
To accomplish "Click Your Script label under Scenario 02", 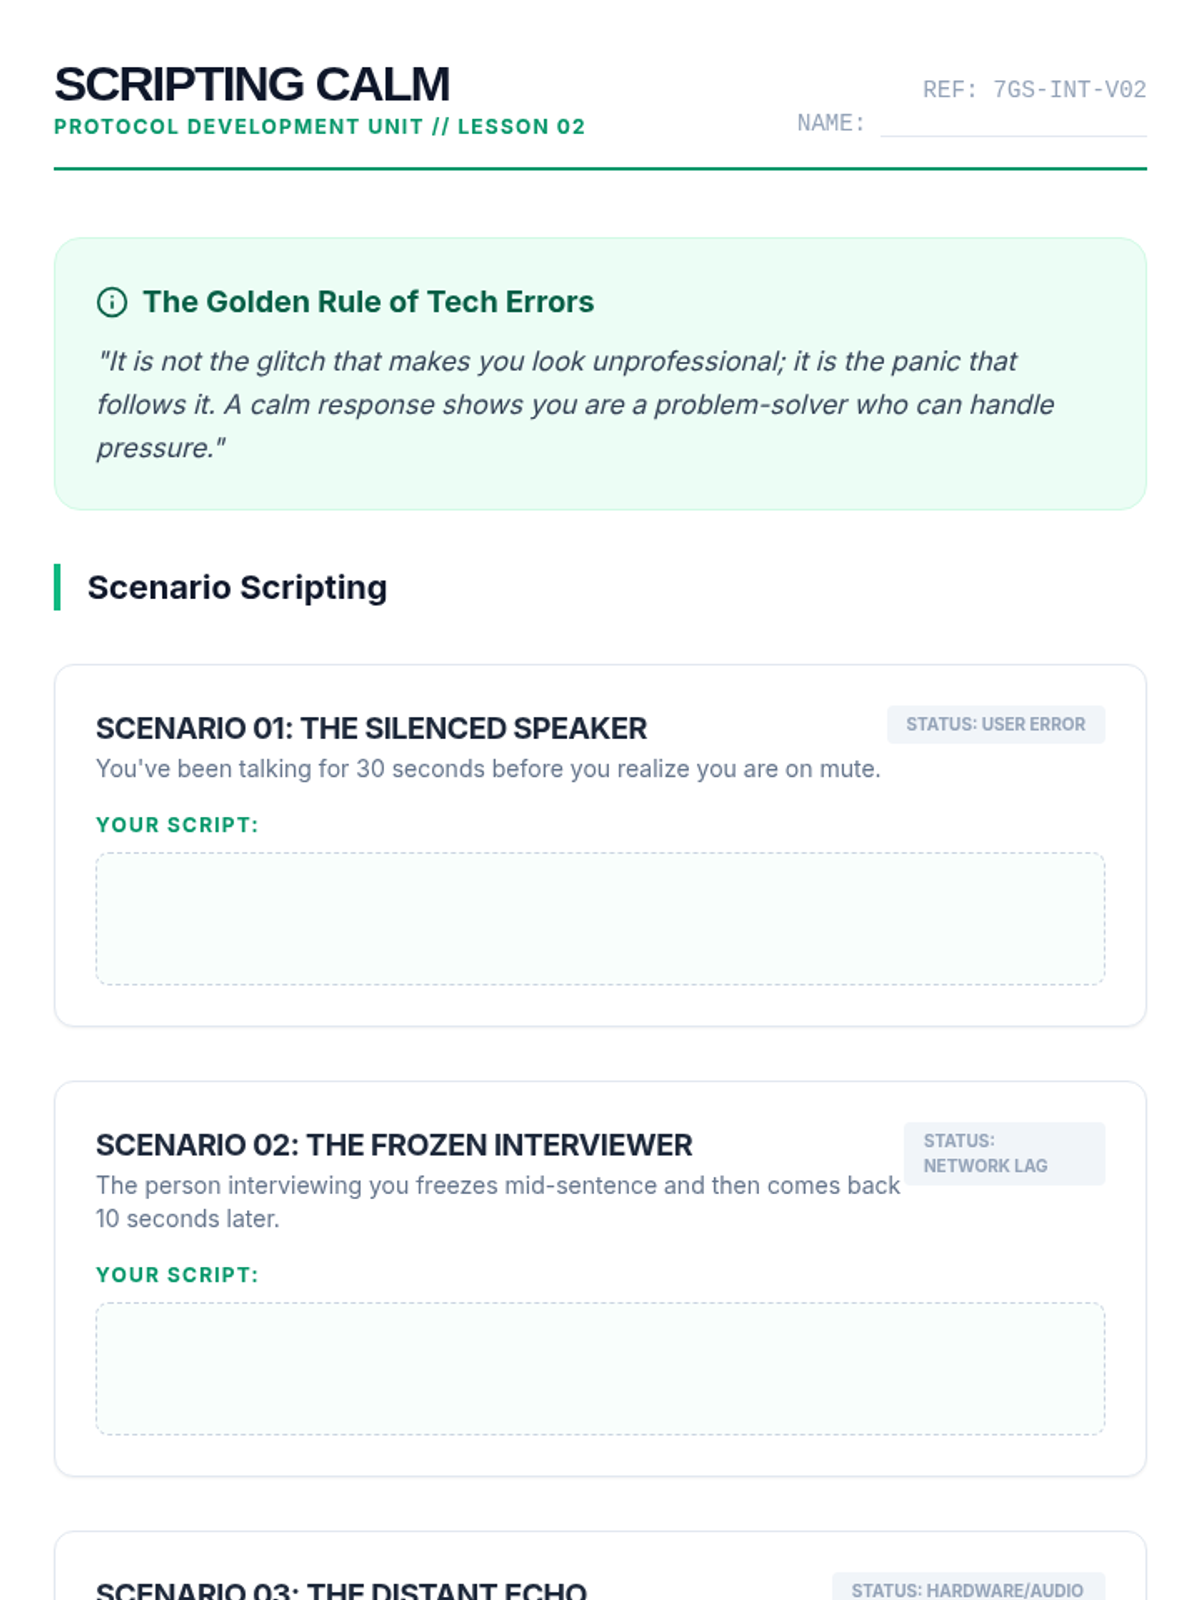I will tap(177, 1275).
